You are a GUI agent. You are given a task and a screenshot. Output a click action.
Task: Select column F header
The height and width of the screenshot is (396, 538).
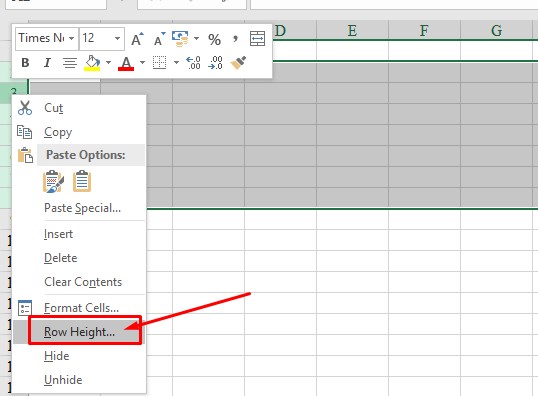click(424, 31)
